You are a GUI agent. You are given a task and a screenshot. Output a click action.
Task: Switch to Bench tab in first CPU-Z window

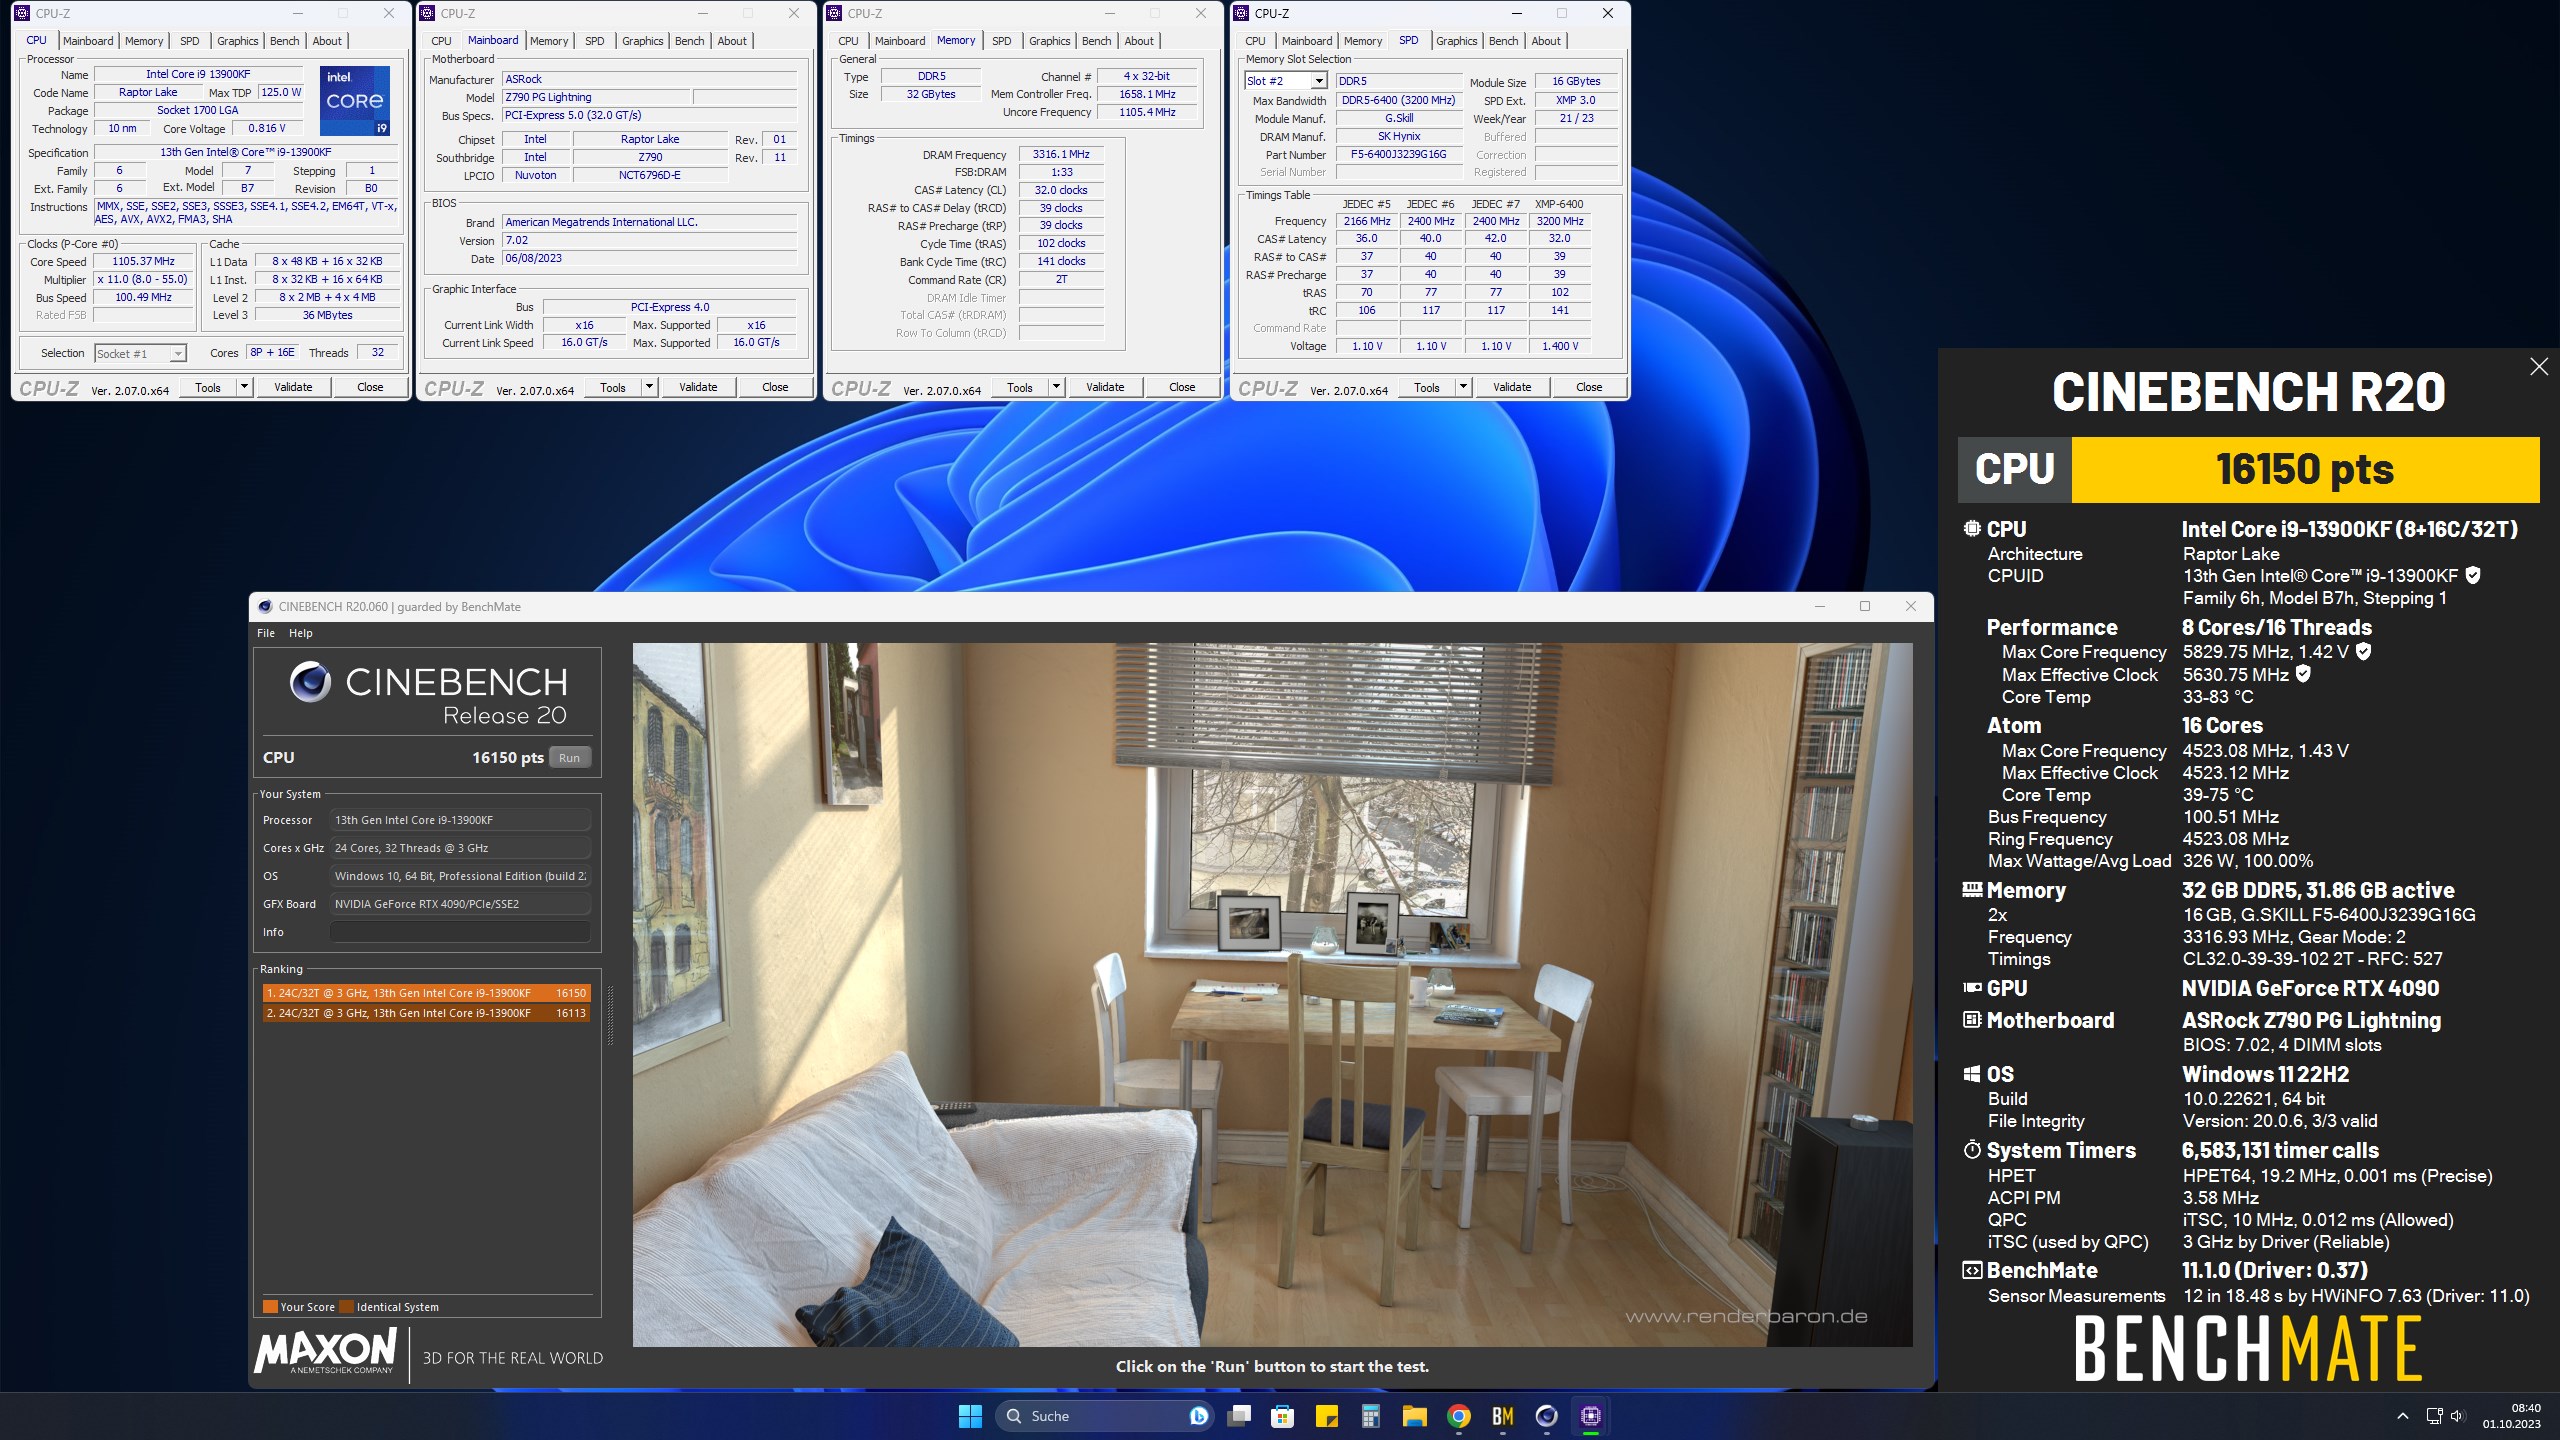pos(285,41)
